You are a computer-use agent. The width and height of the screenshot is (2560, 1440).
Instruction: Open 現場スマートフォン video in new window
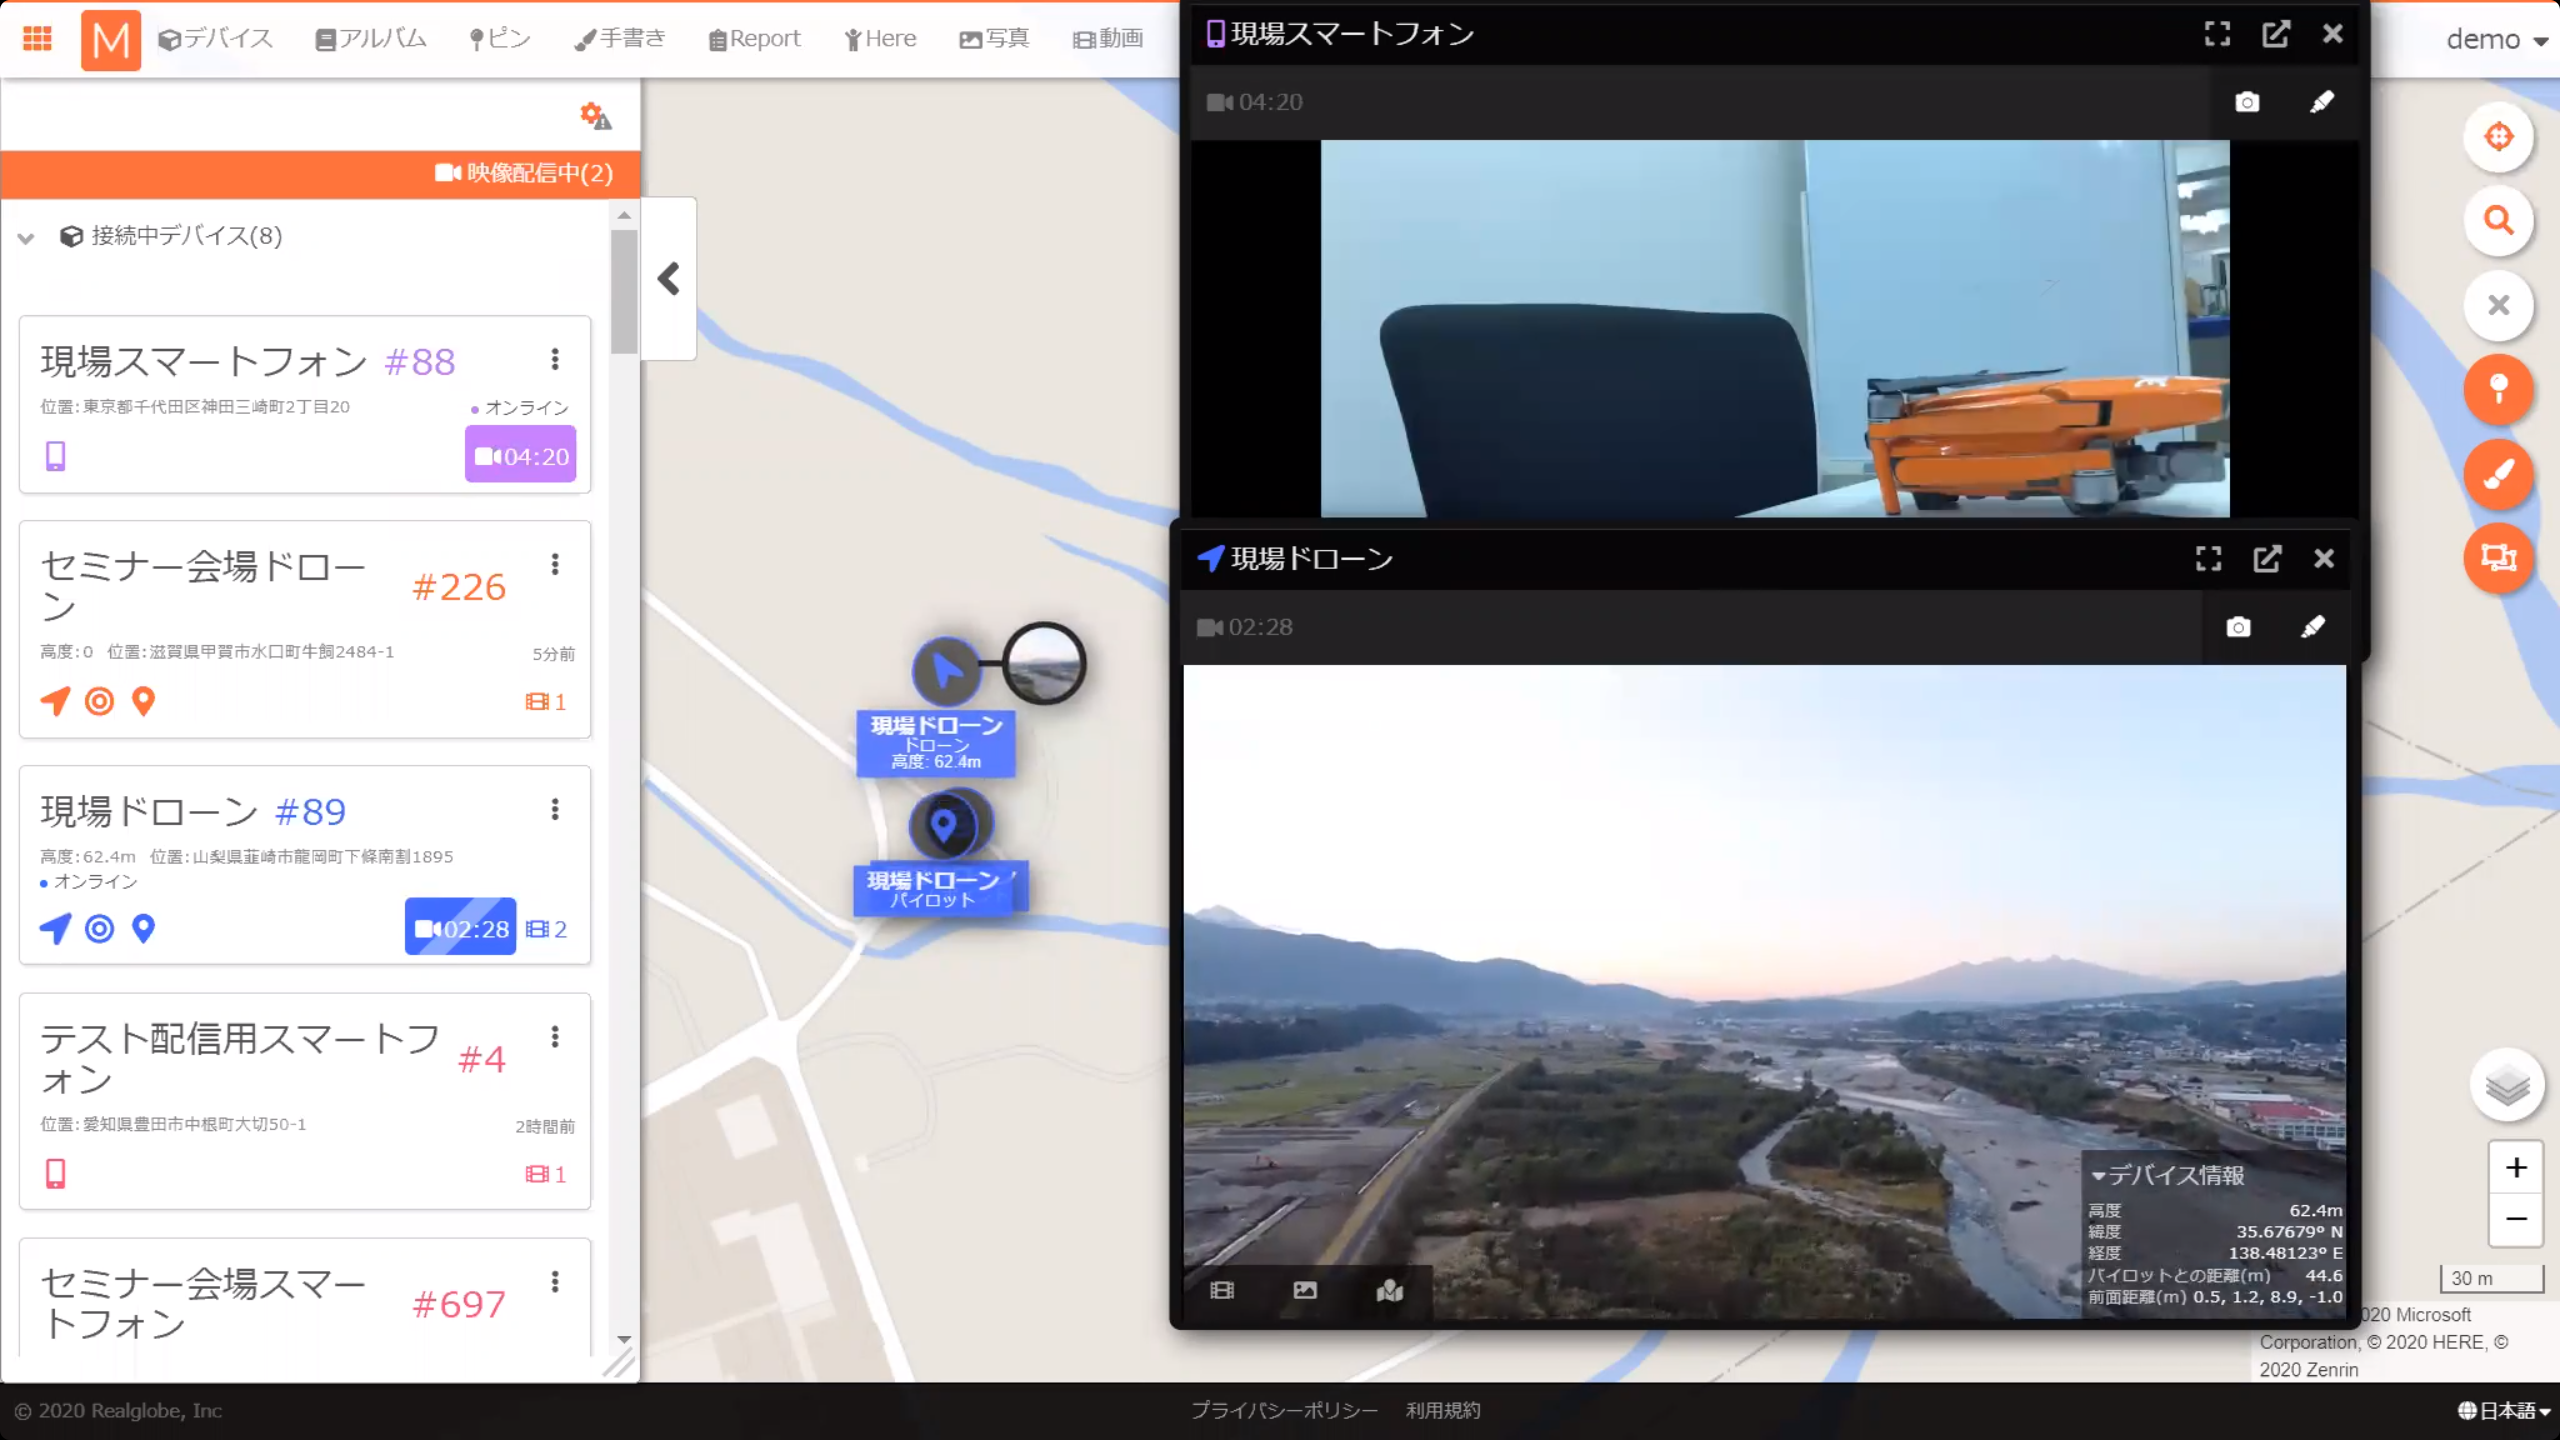click(x=2276, y=34)
